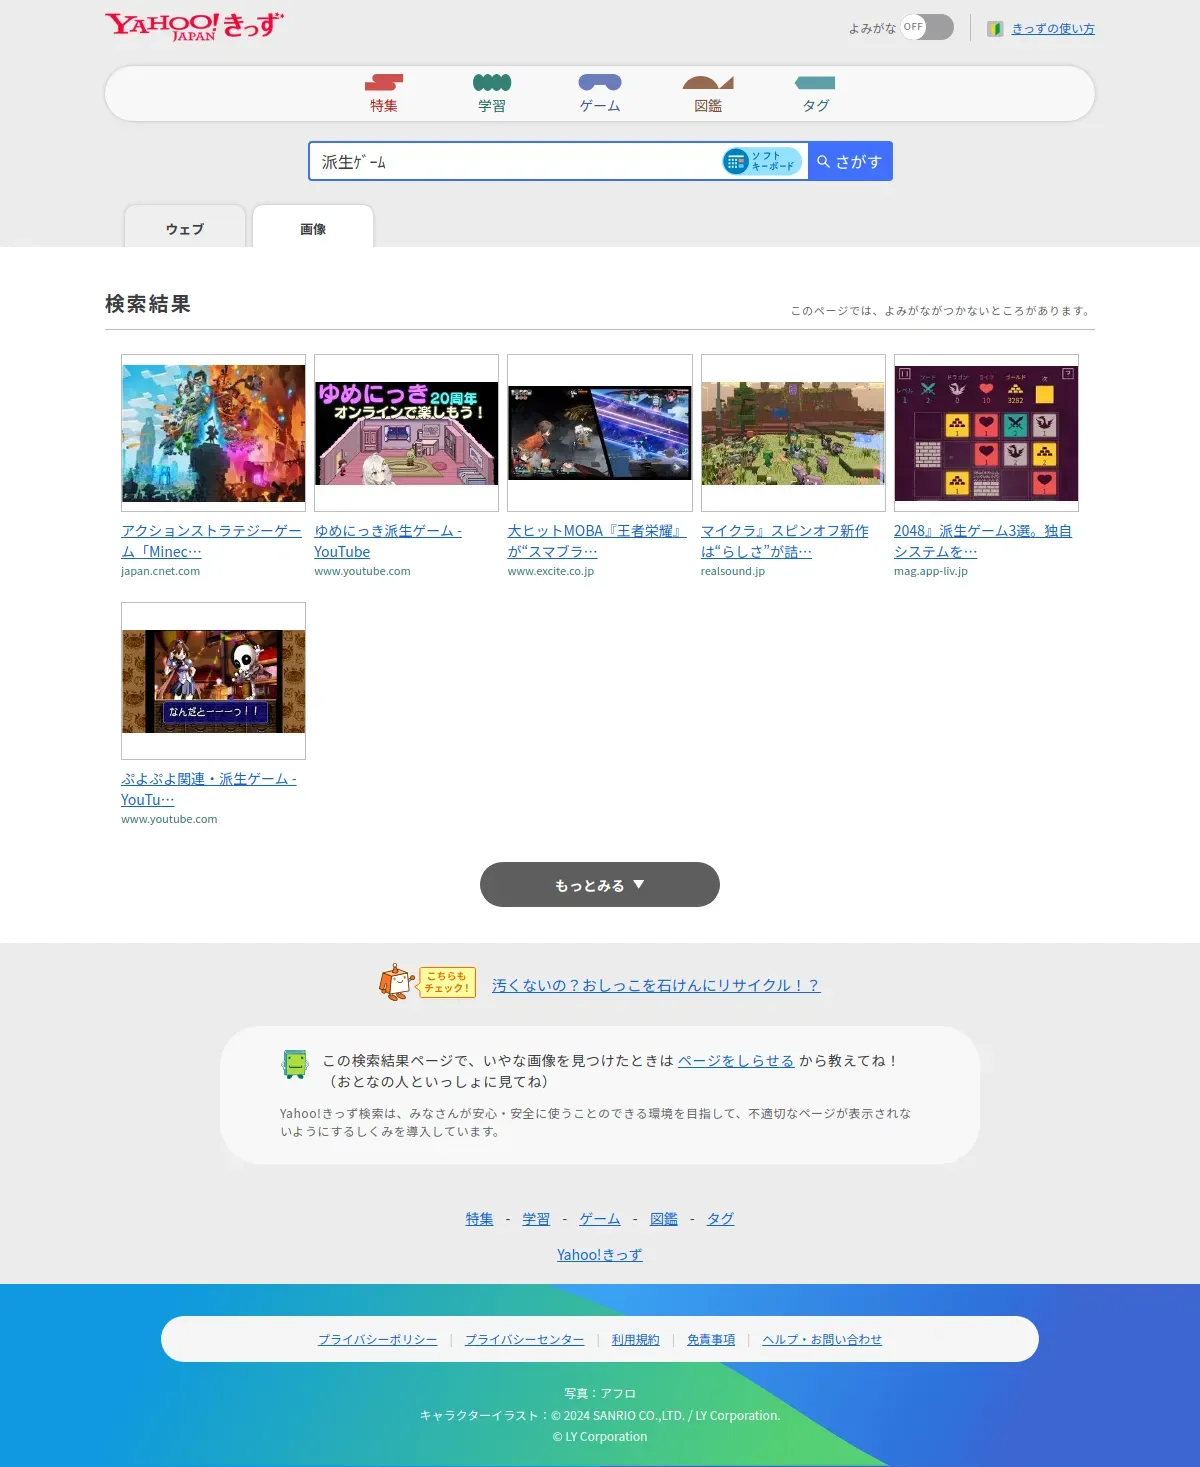Open the 王者栄耀 MOBA image thumbnail
The height and width of the screenshot is (1467, 1200).
pyautogui.click(x=600, y=433)
